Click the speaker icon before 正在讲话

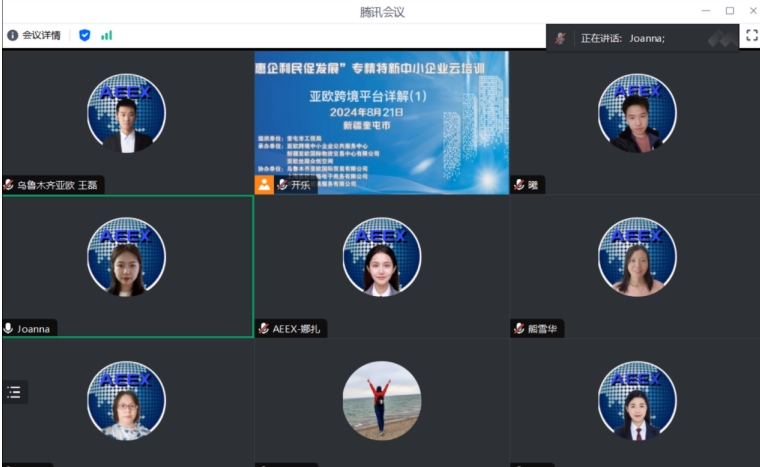coord(561,38)
